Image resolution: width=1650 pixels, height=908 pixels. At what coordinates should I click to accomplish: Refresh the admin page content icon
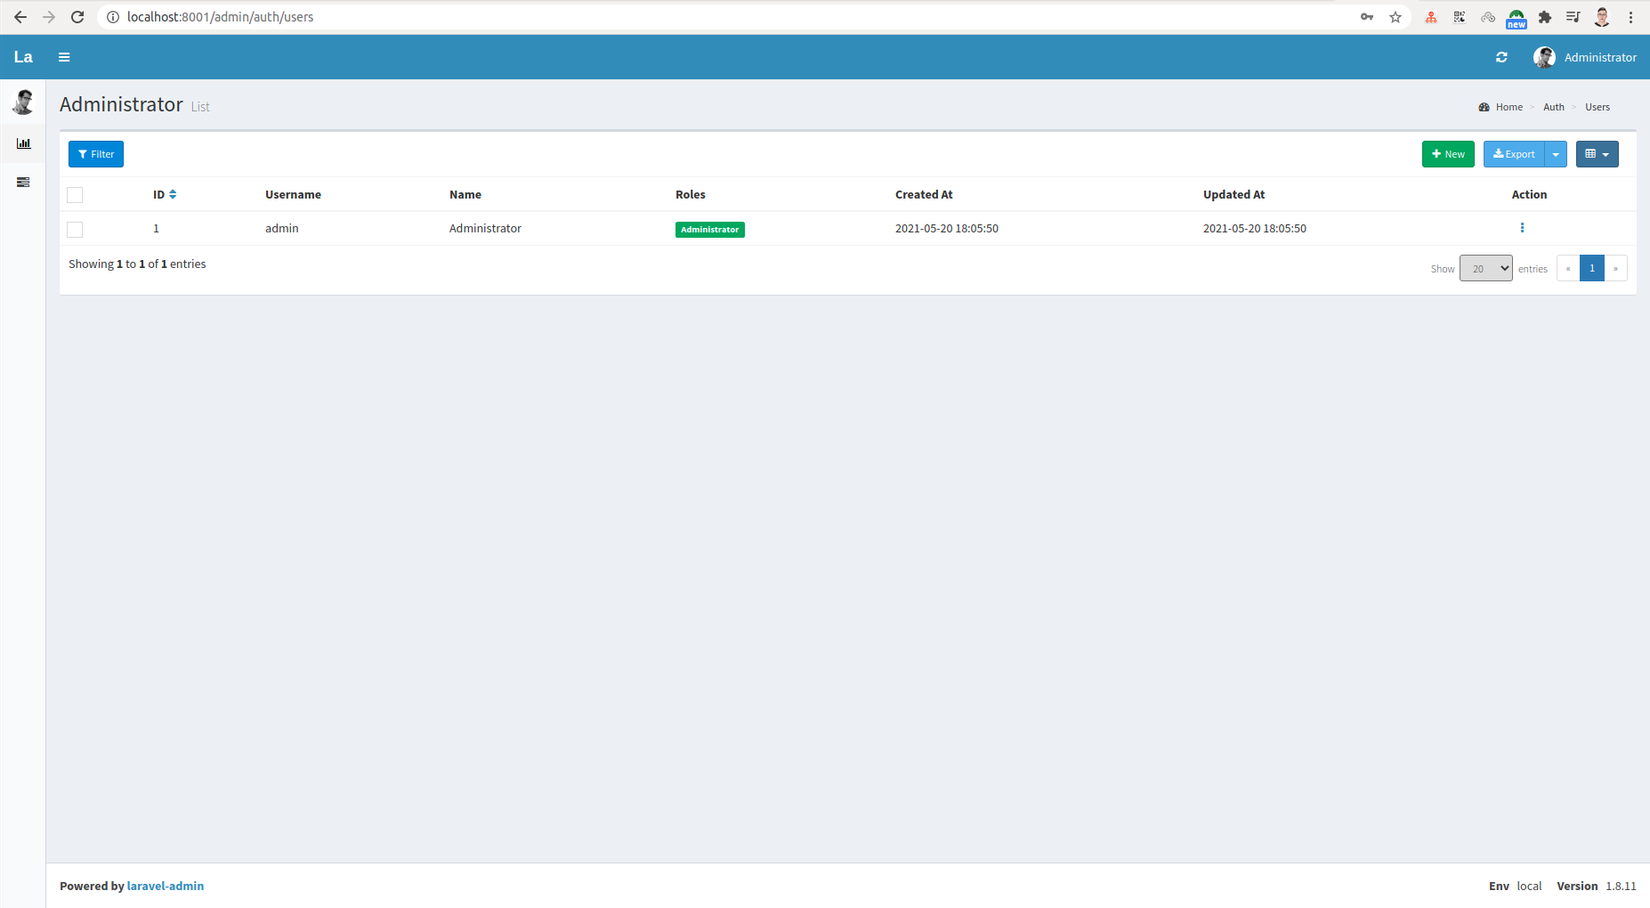[1501, 57]
